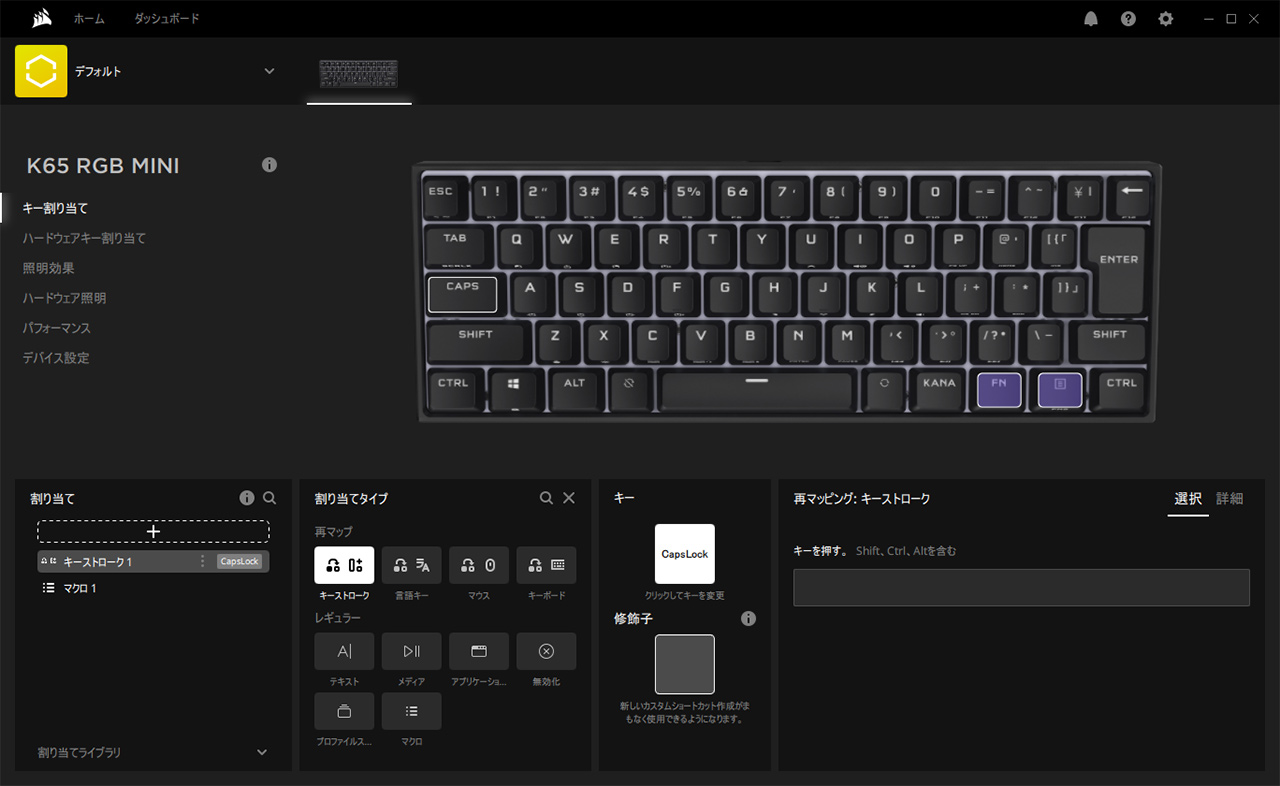Click the Corsair sails logo
This screenshot has width=1280, height=786.
(x=40, y=19)
